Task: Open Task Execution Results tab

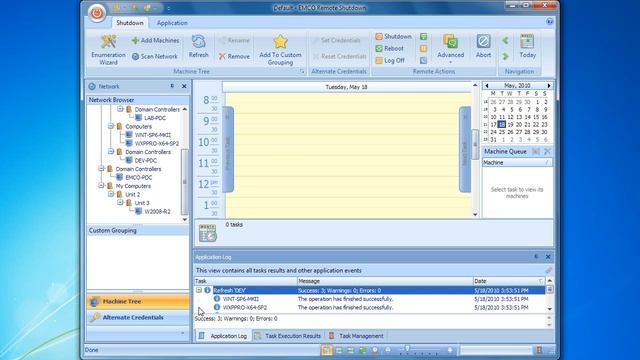Action: (287, 336)
